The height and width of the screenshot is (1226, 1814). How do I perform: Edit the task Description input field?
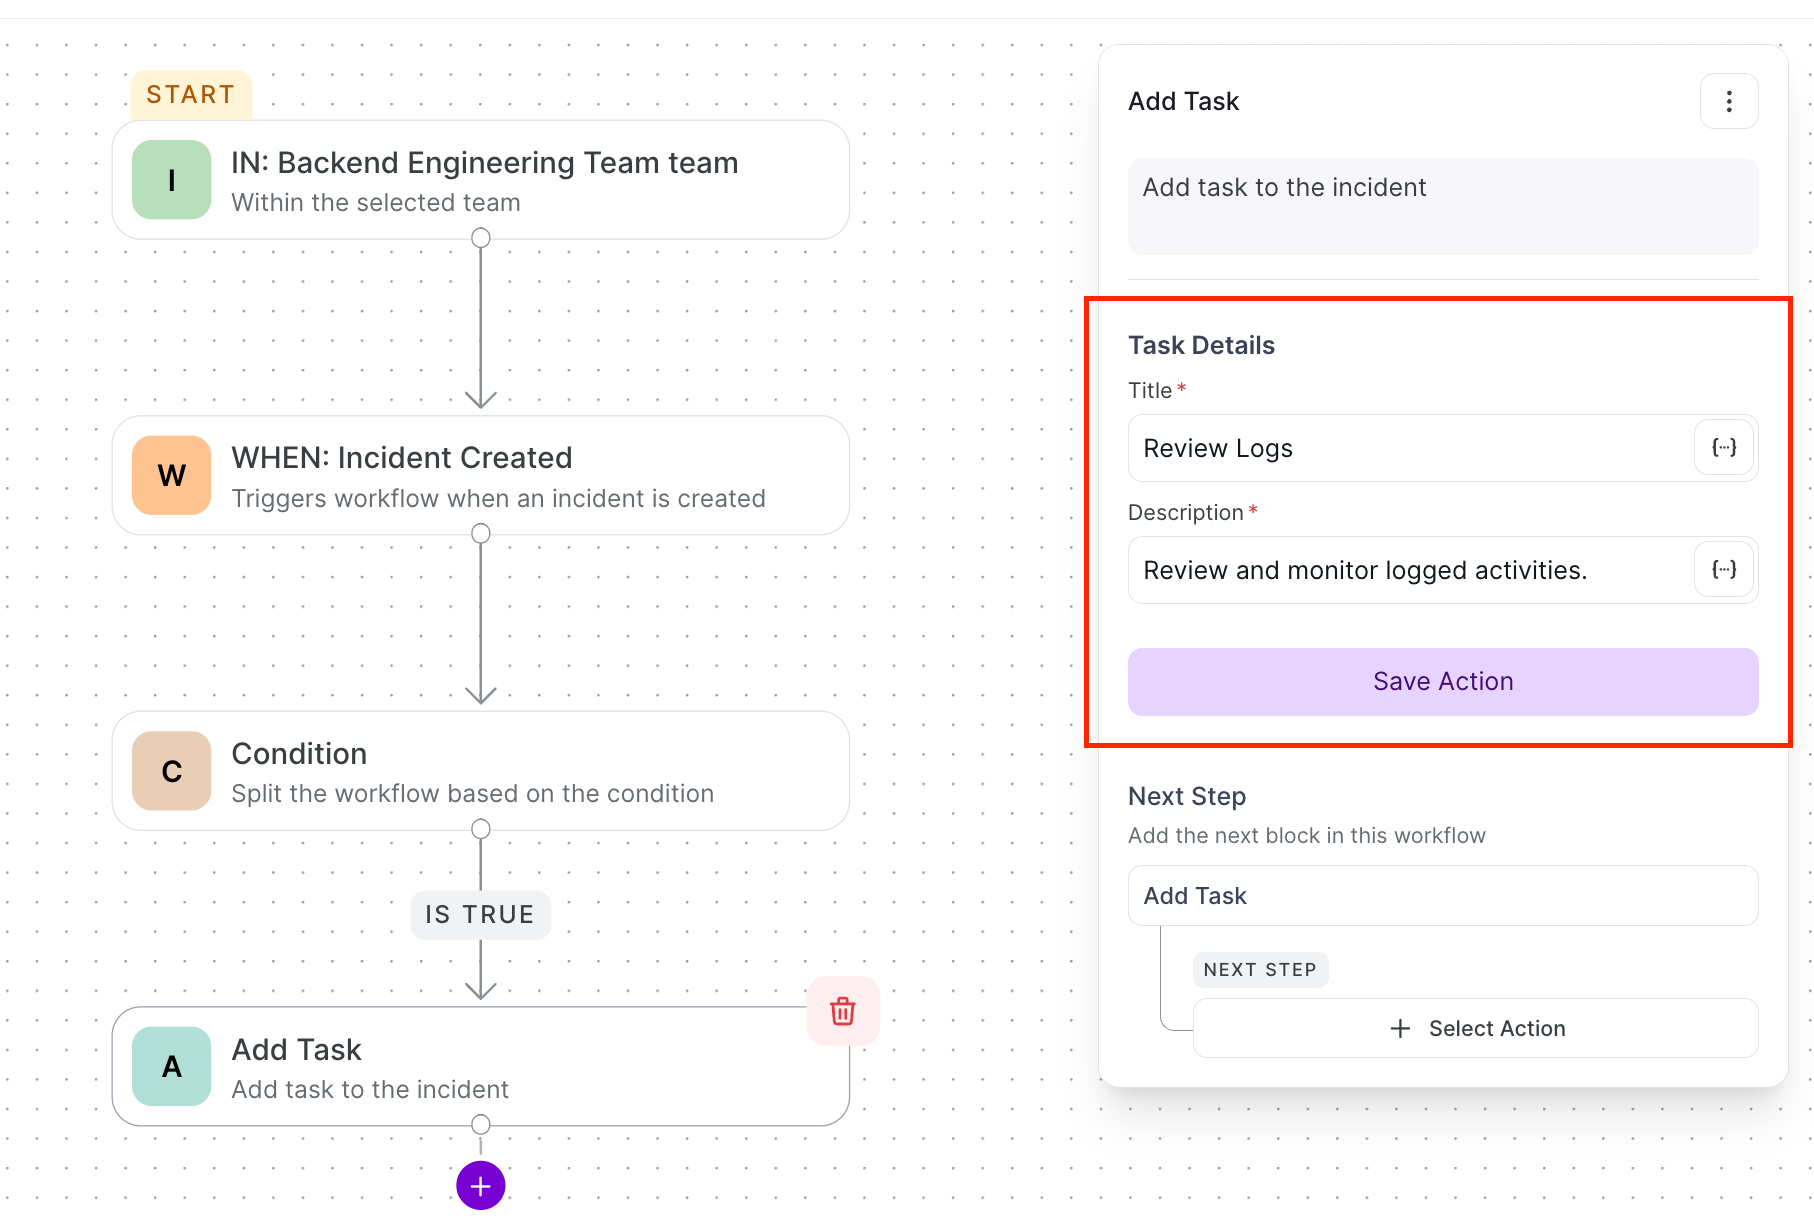tap(1410, 570)
